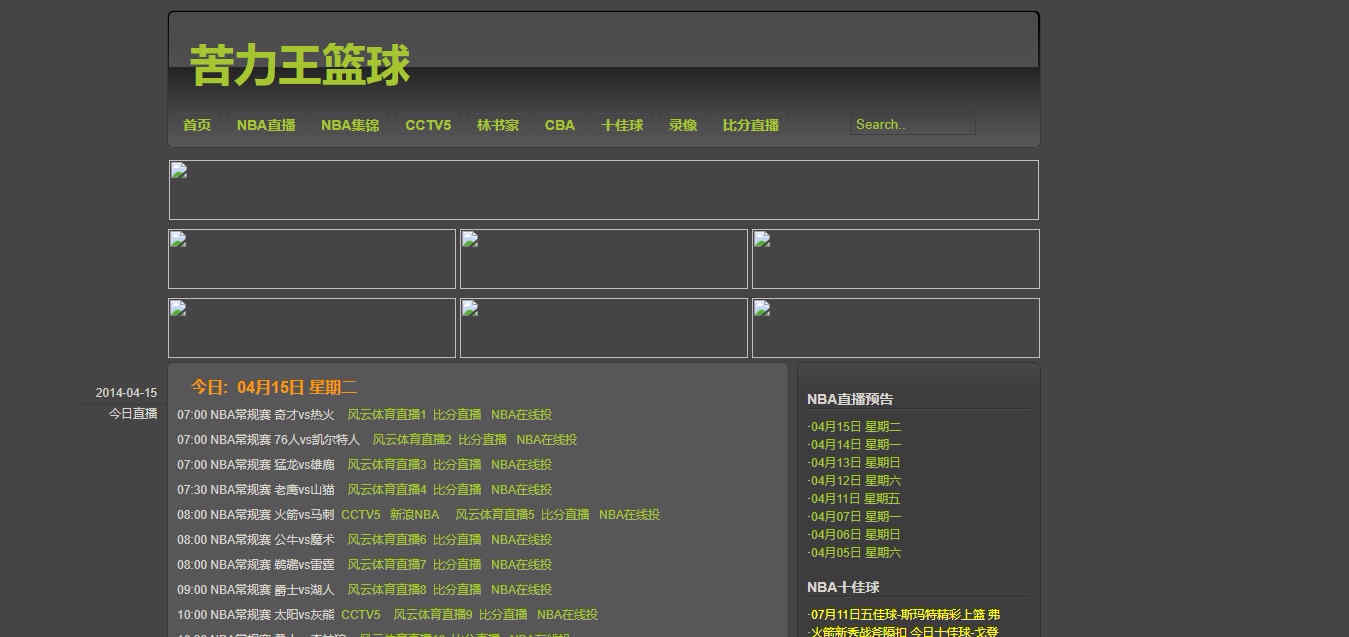The image size is (1349, 637).
Task: Open the 比分直播 live scores page
Action: pos(750,125)
